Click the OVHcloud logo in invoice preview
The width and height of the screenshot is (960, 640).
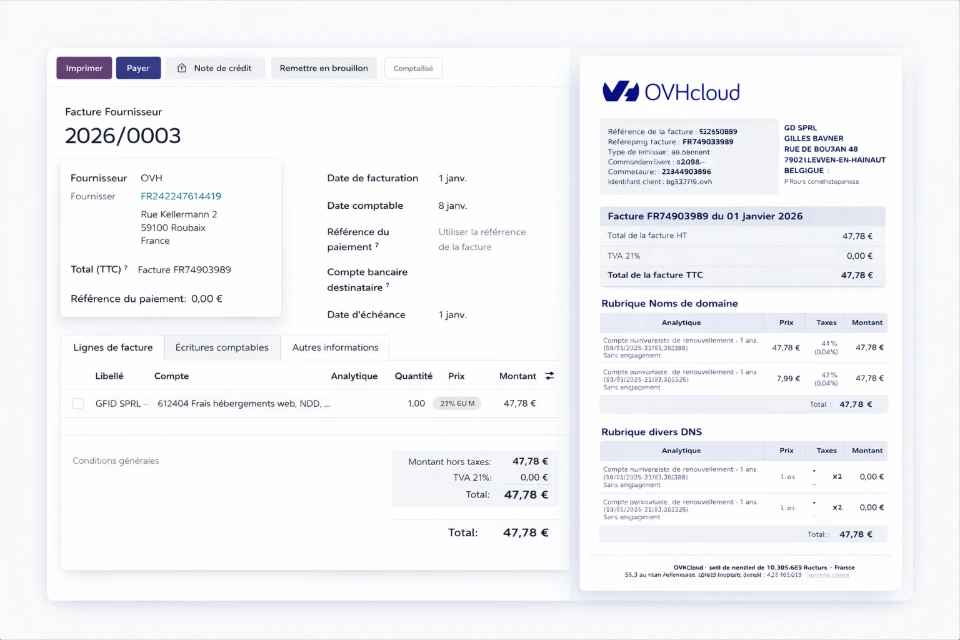671,92
